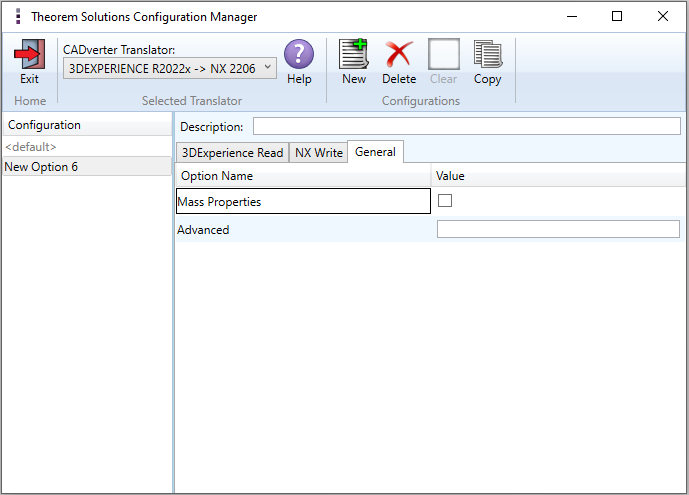
Task: Close the Configuration Manager window
Action: (x=663, y=16)
